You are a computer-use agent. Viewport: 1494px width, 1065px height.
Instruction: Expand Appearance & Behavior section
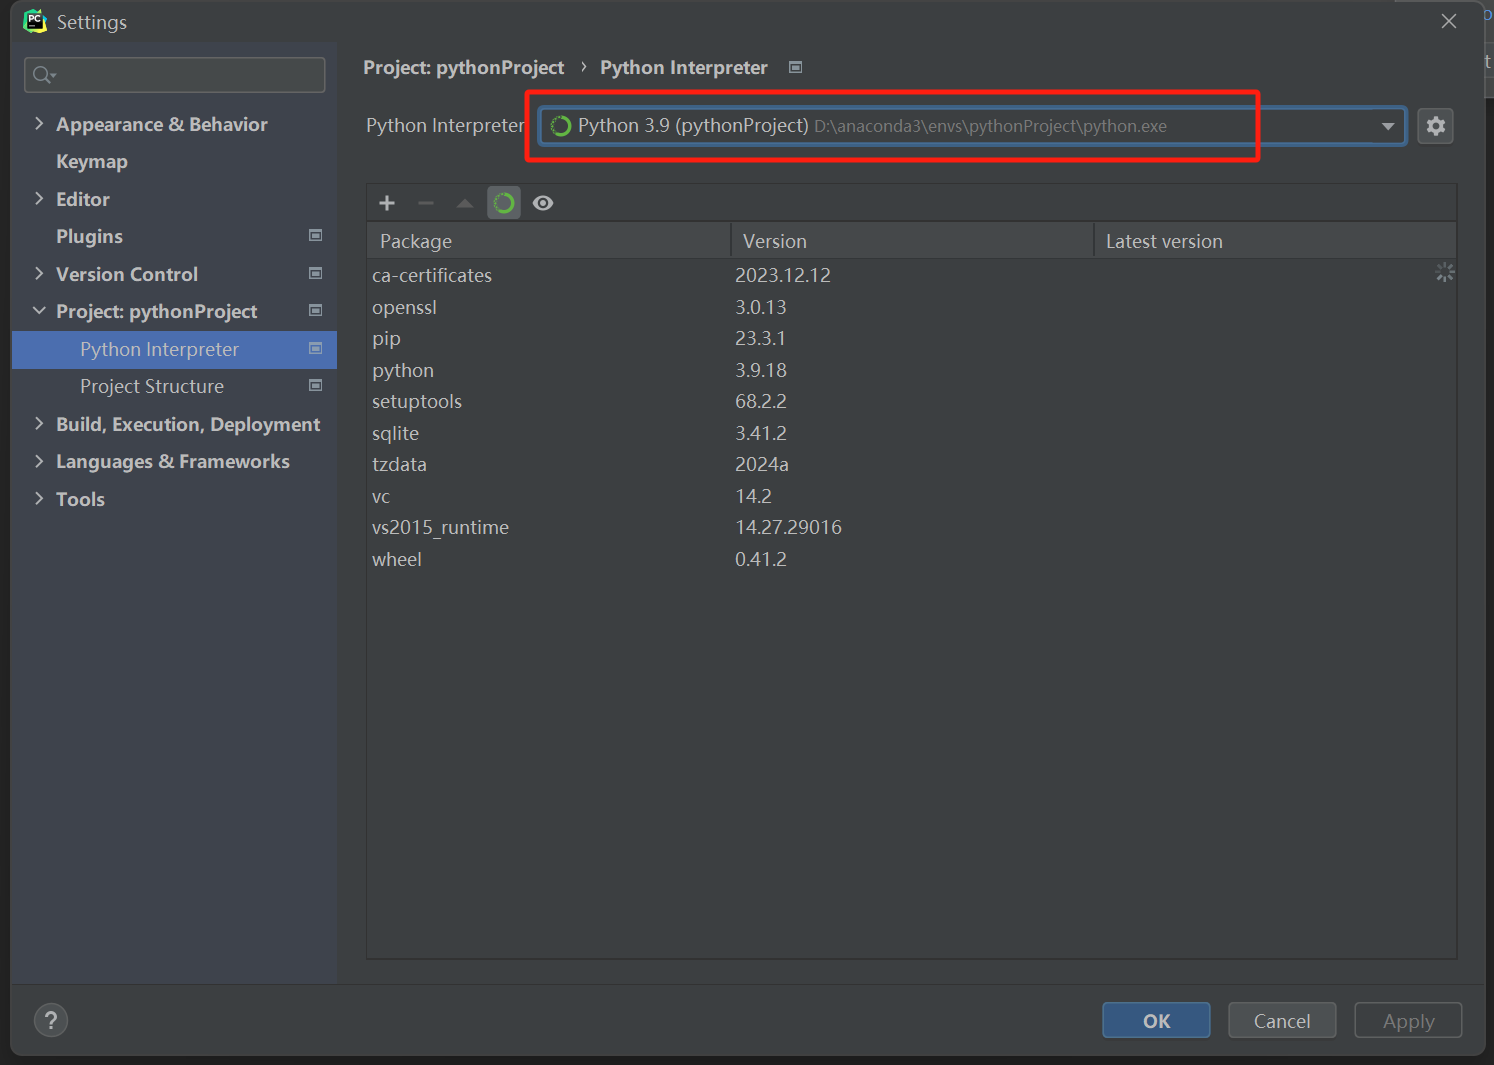pyautogui.click(x=39, y=124)
